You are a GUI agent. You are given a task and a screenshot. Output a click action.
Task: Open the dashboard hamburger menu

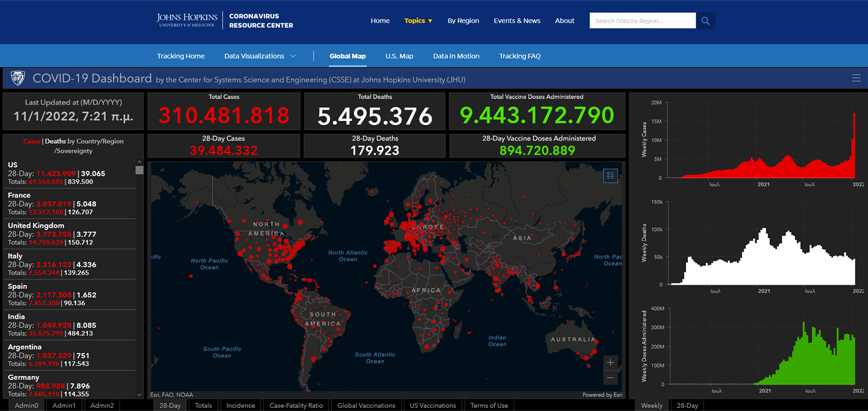pyautogui.click(x=856, y=78)
